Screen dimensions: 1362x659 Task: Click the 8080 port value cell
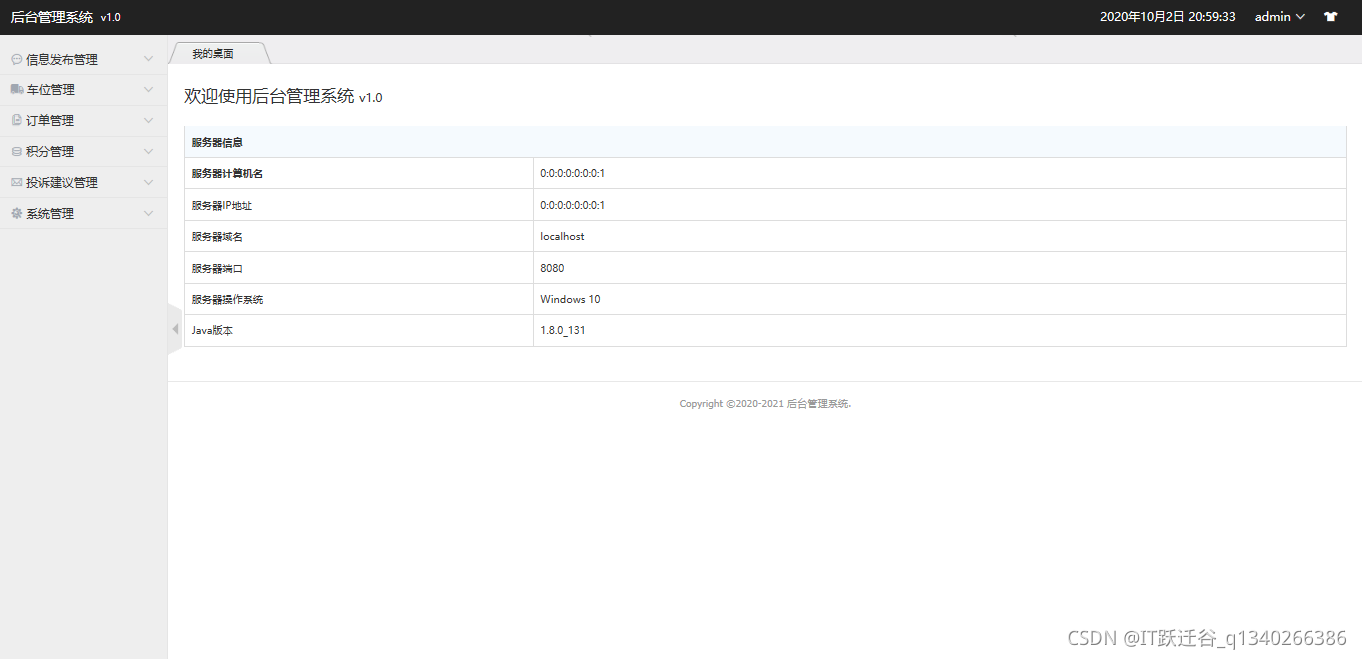point(940,268)
